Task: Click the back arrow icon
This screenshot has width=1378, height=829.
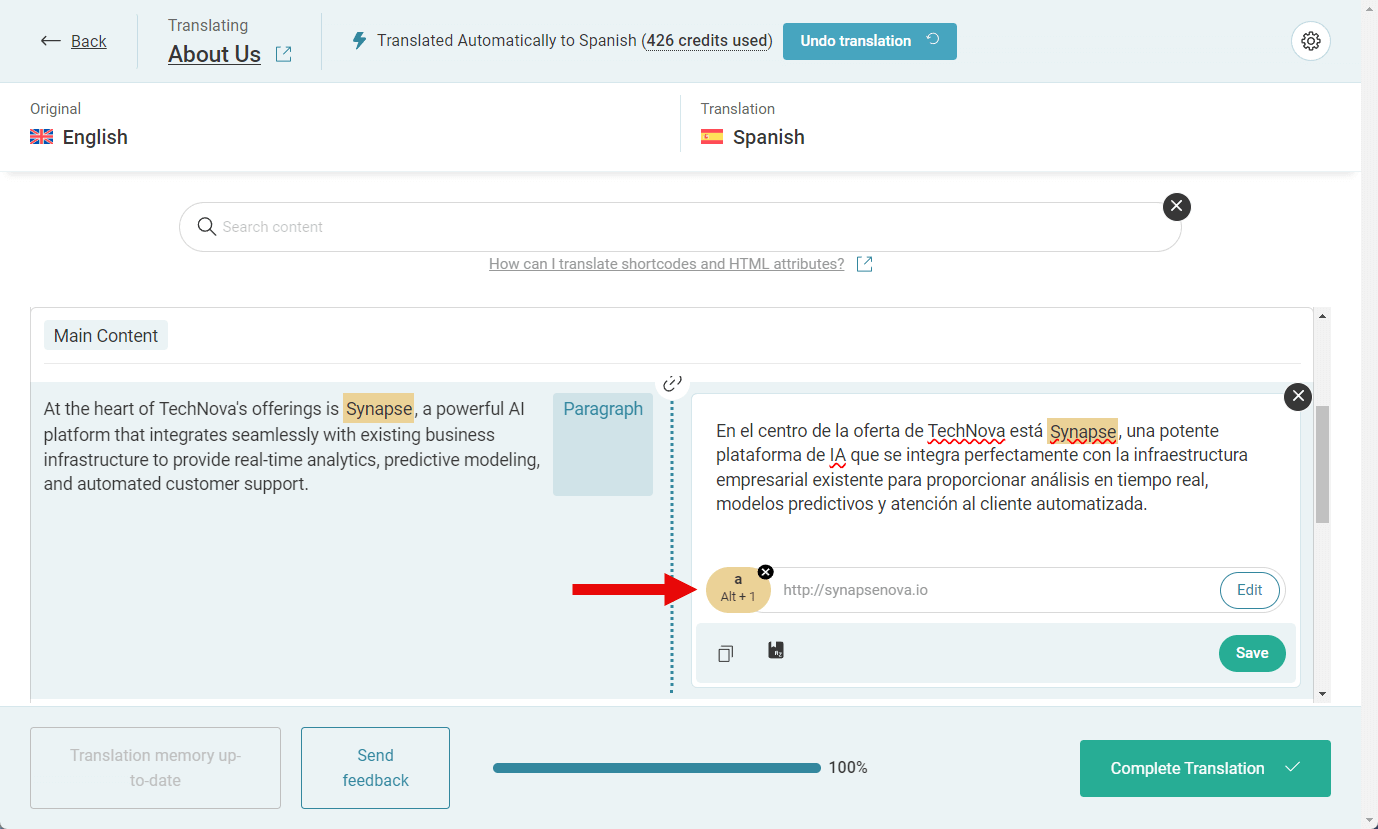Action: [x=51, y=41]
